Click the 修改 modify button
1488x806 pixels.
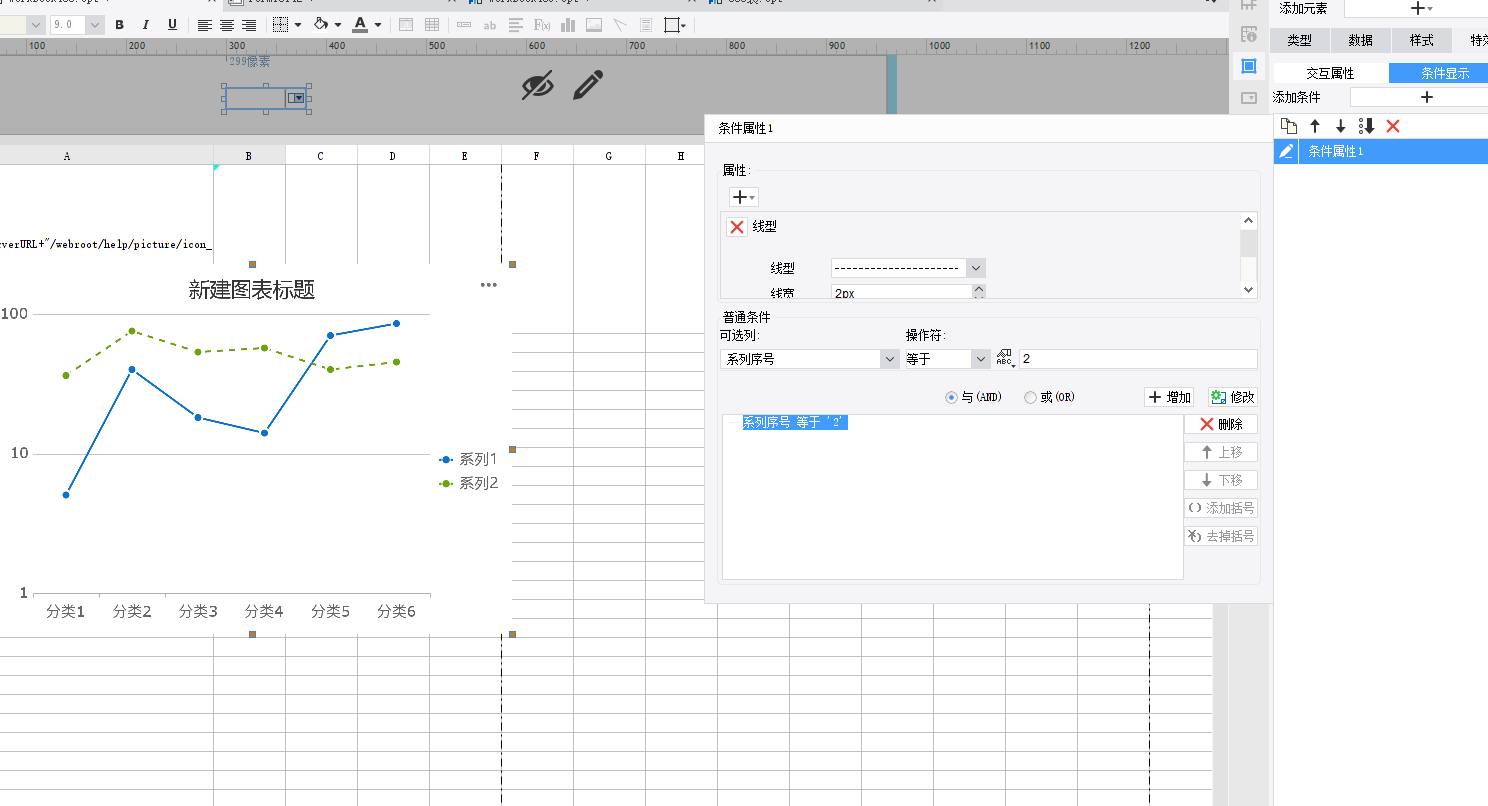click(1233, 397)
